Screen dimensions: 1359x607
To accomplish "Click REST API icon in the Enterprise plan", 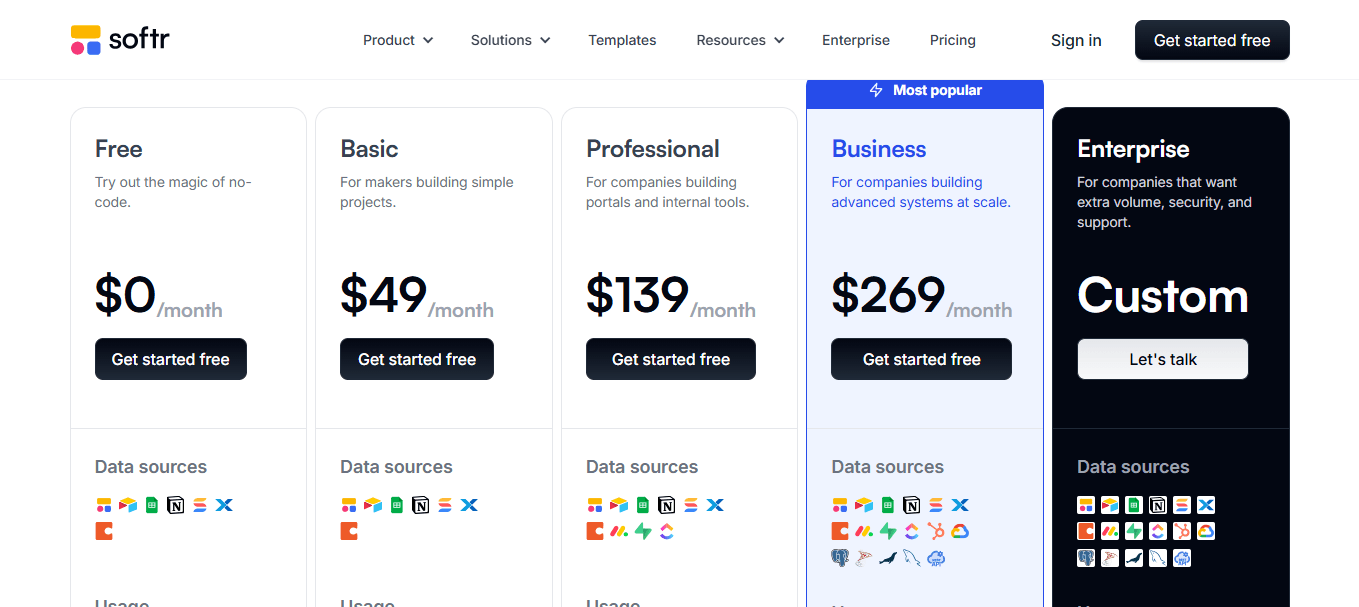I will tap(1182, 558).
